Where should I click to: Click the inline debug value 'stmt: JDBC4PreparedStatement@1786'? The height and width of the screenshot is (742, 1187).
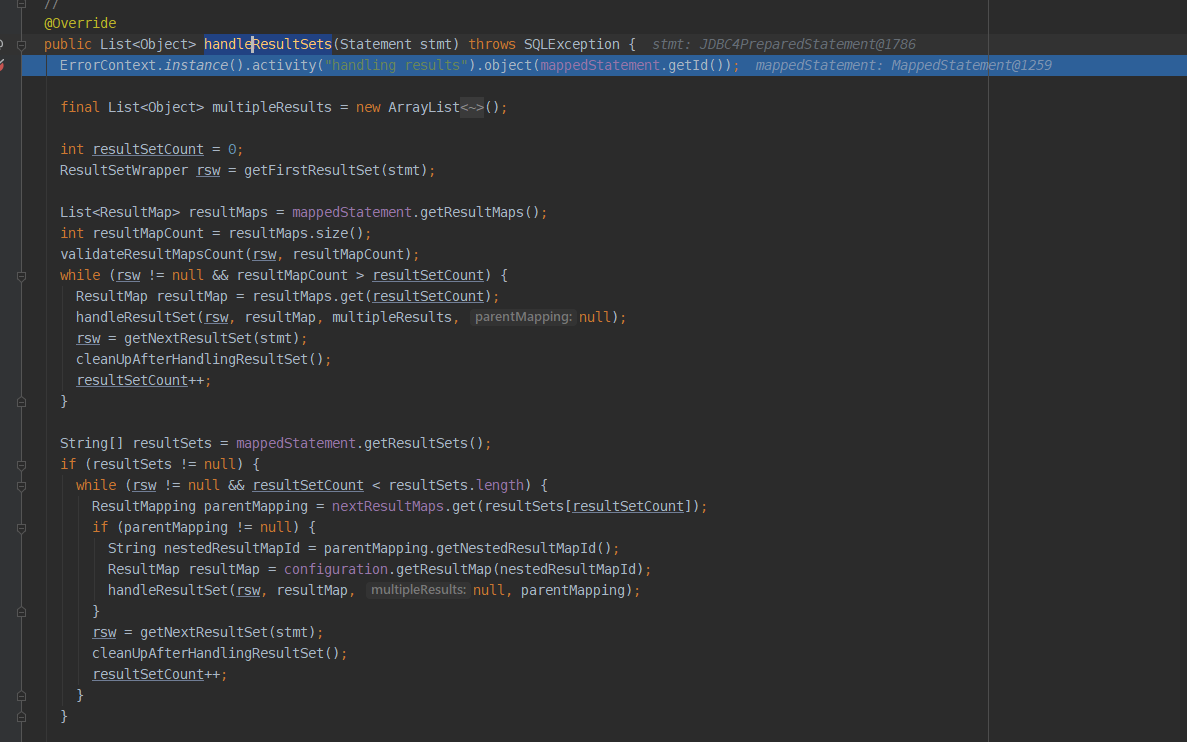pos(784,44)
